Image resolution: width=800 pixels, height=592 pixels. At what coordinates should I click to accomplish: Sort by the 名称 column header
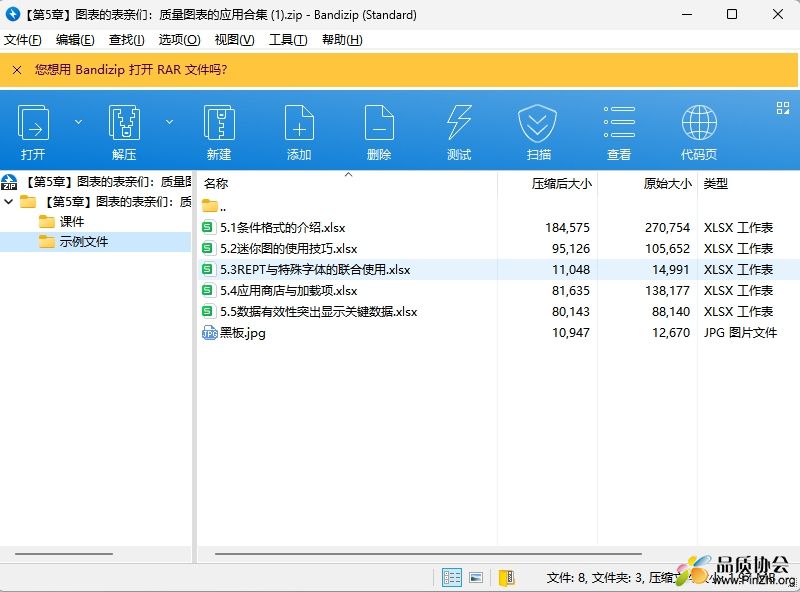347,183
